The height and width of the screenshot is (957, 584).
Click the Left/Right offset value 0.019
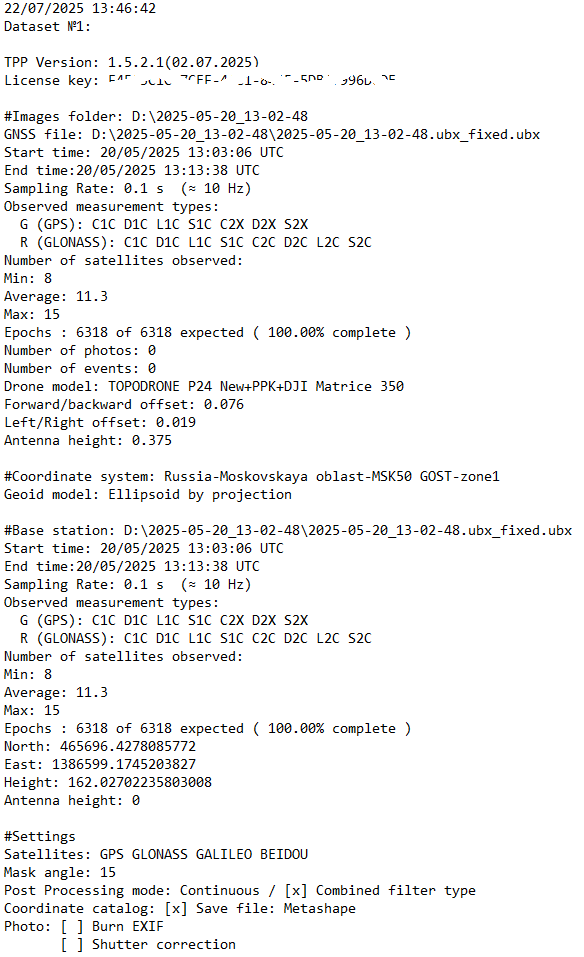(x=176, y=422)
